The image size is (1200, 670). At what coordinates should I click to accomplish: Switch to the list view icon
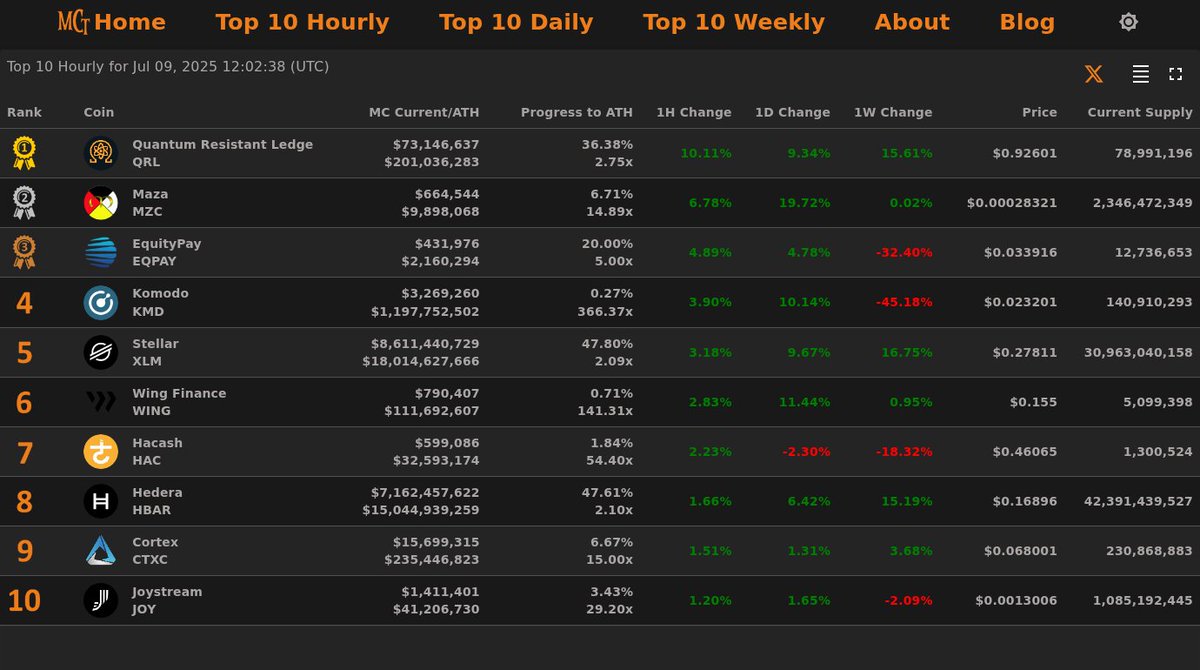pyautogui.click(x=1140, y=74)
